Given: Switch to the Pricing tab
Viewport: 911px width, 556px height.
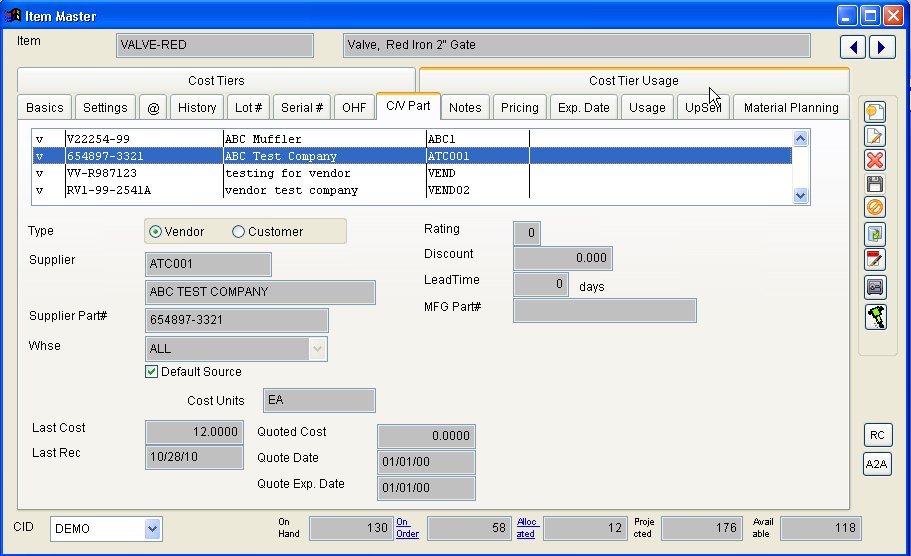Looking at the screenshot, I should [x=520, y=108].
